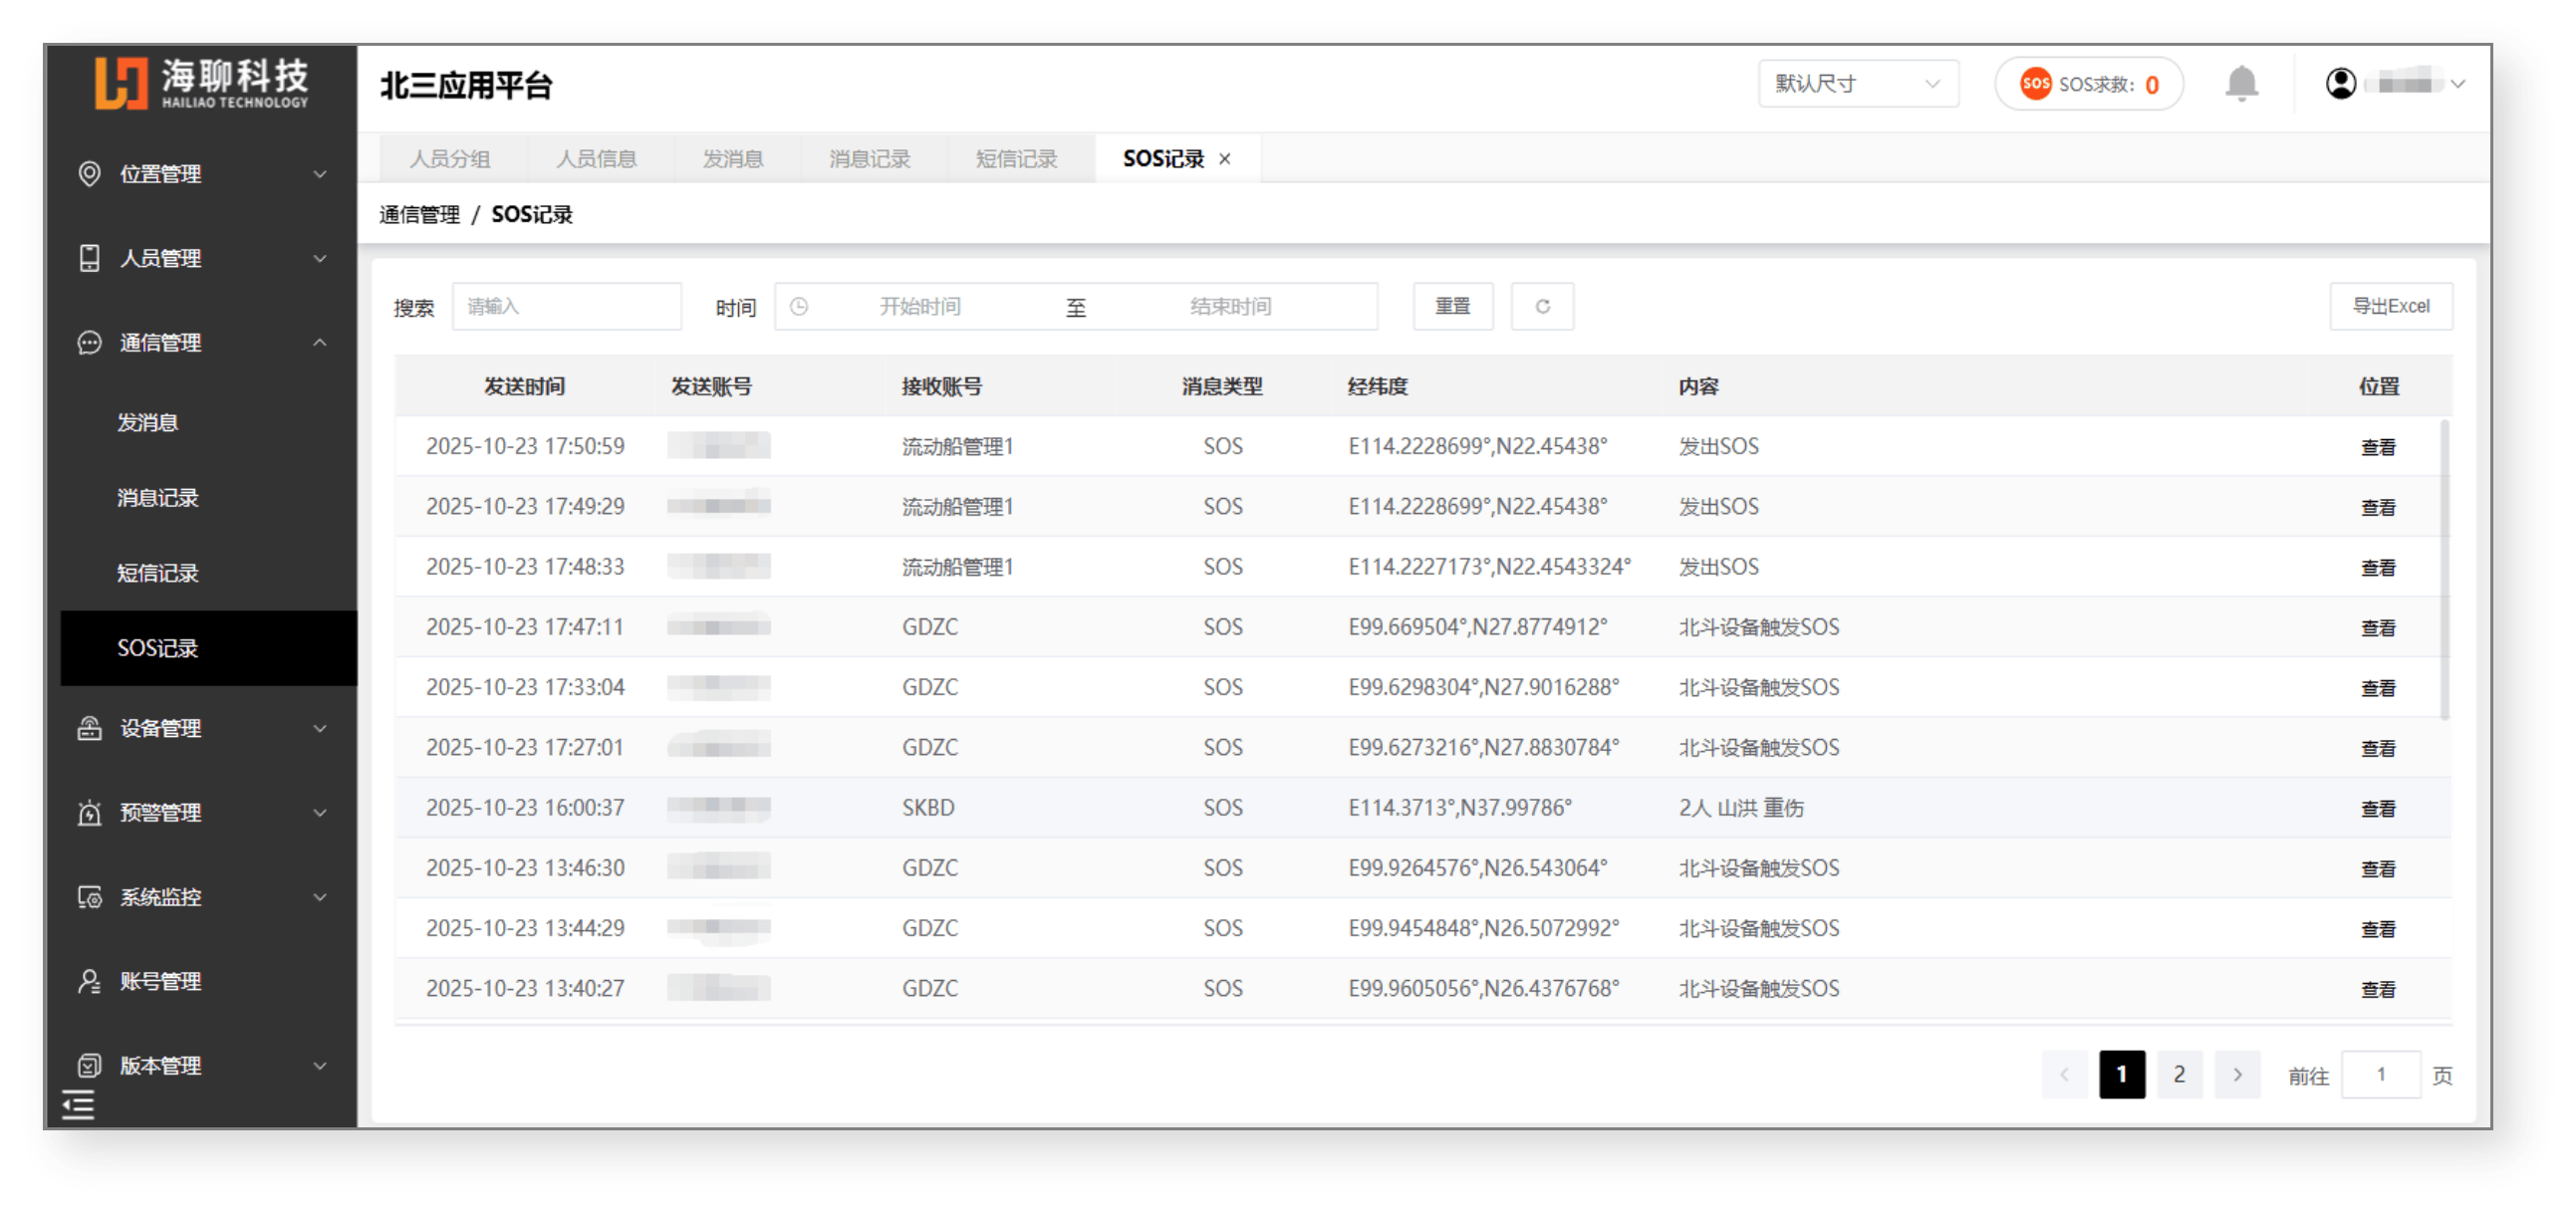Click the SKBD receiving account cell

928,808
